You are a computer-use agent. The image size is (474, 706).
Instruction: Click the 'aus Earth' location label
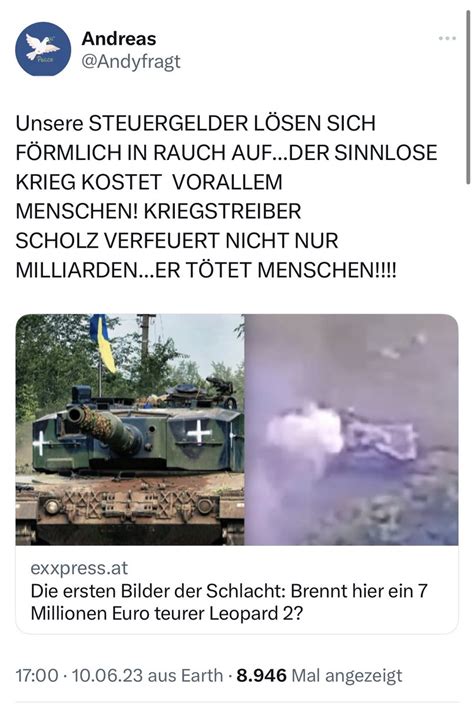tap(185, 675)
